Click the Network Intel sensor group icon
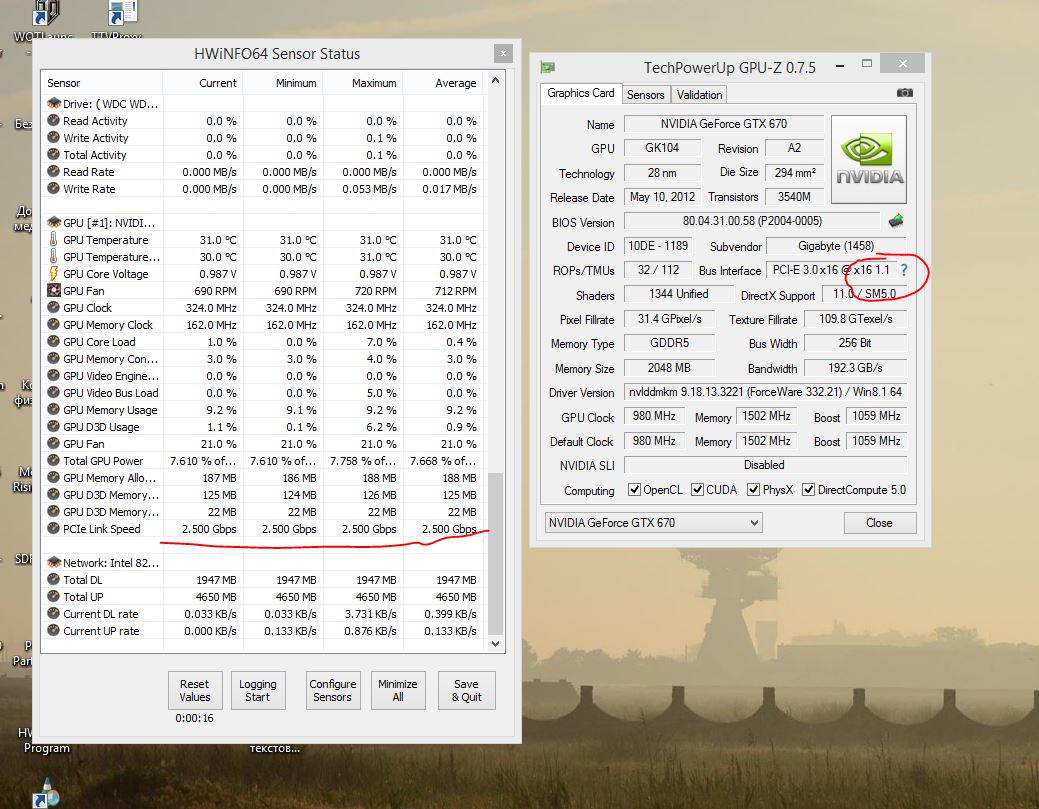Image resolution: width=1039 pixels, height=809 pixels. click(54, 563)
